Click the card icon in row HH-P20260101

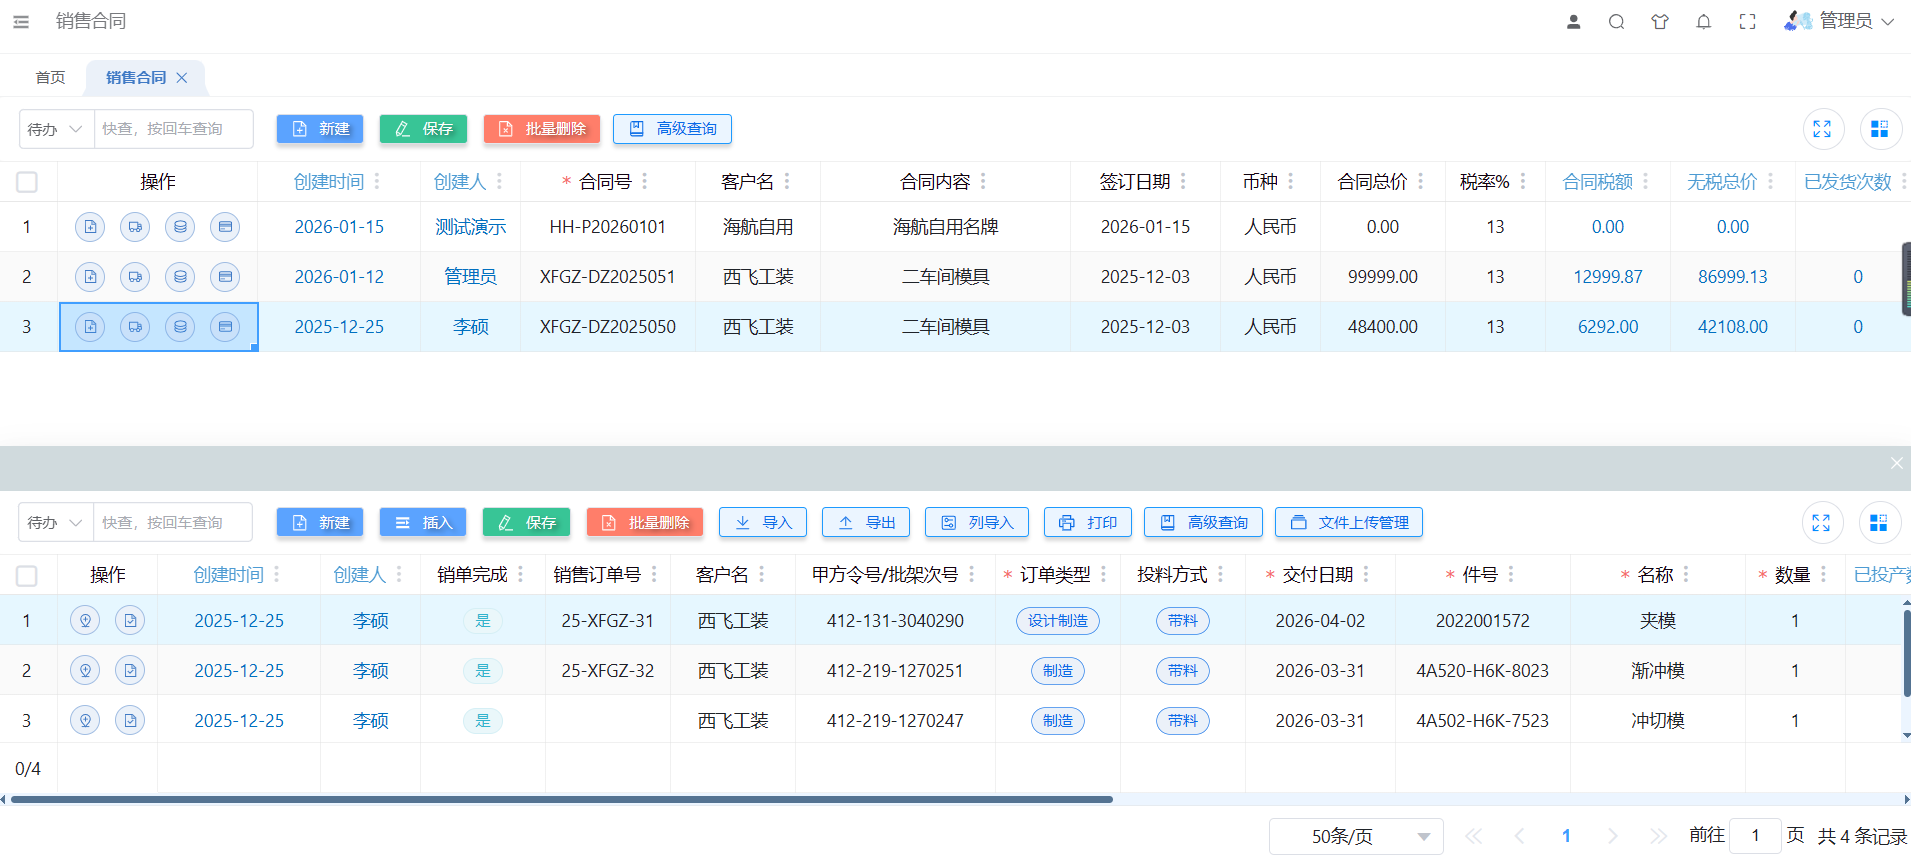tap(225, 227)
